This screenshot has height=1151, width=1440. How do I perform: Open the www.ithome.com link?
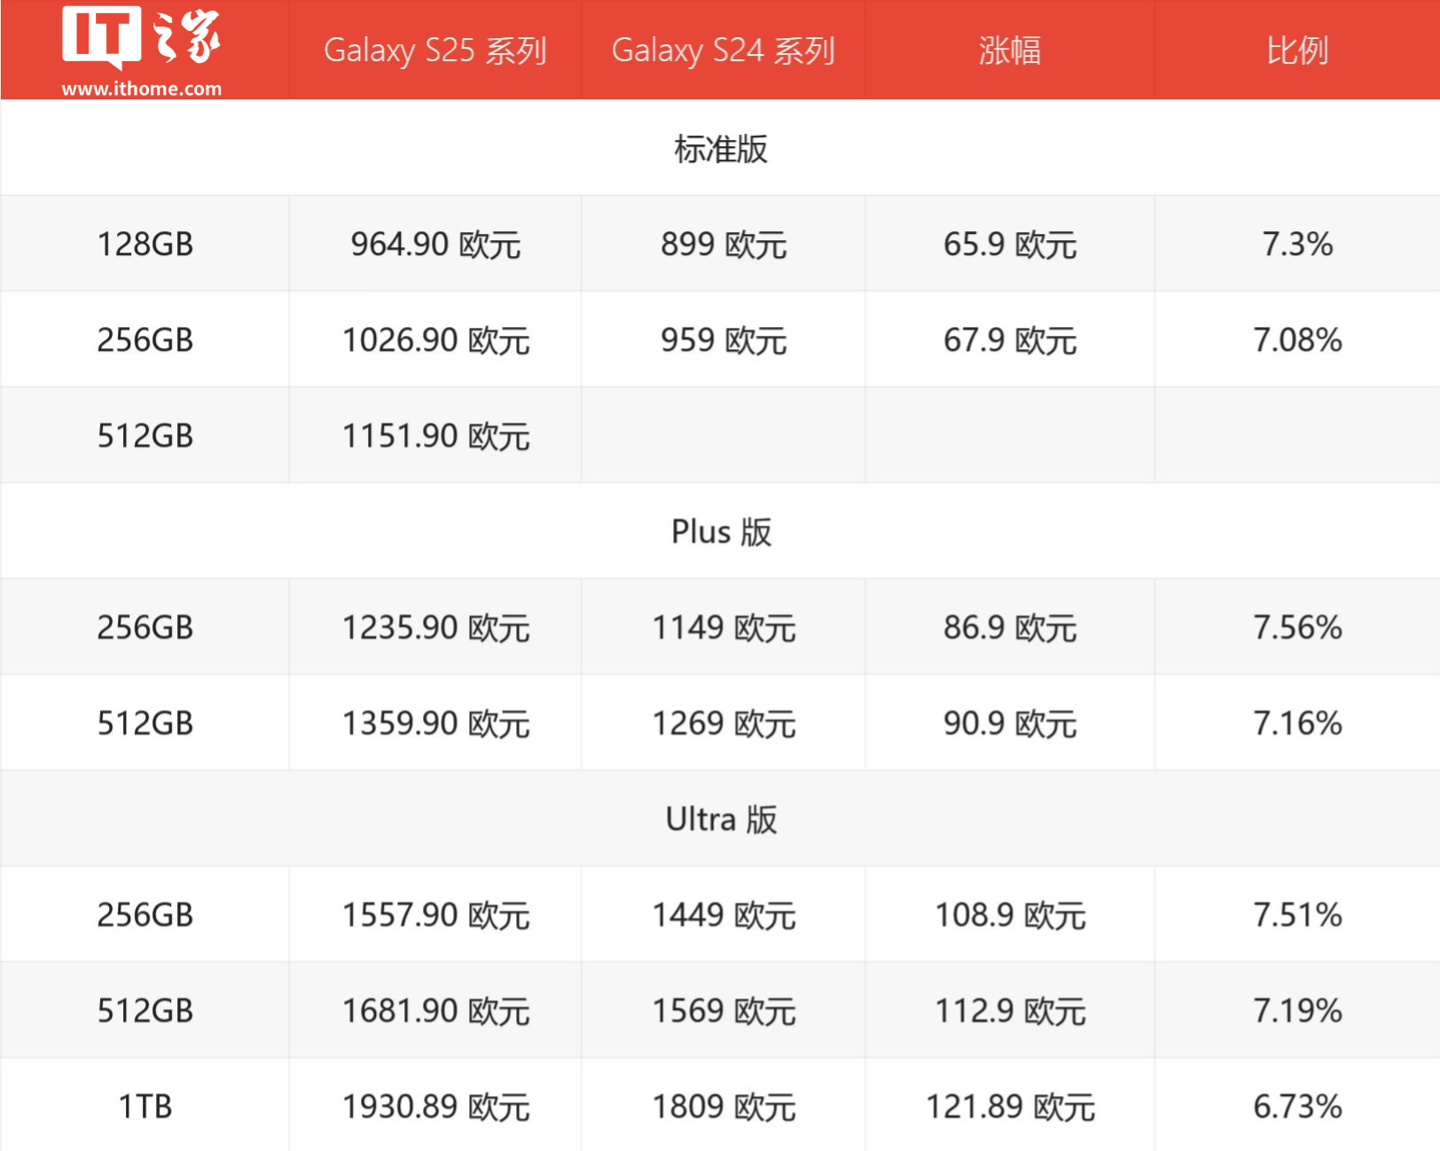[141, 89]
